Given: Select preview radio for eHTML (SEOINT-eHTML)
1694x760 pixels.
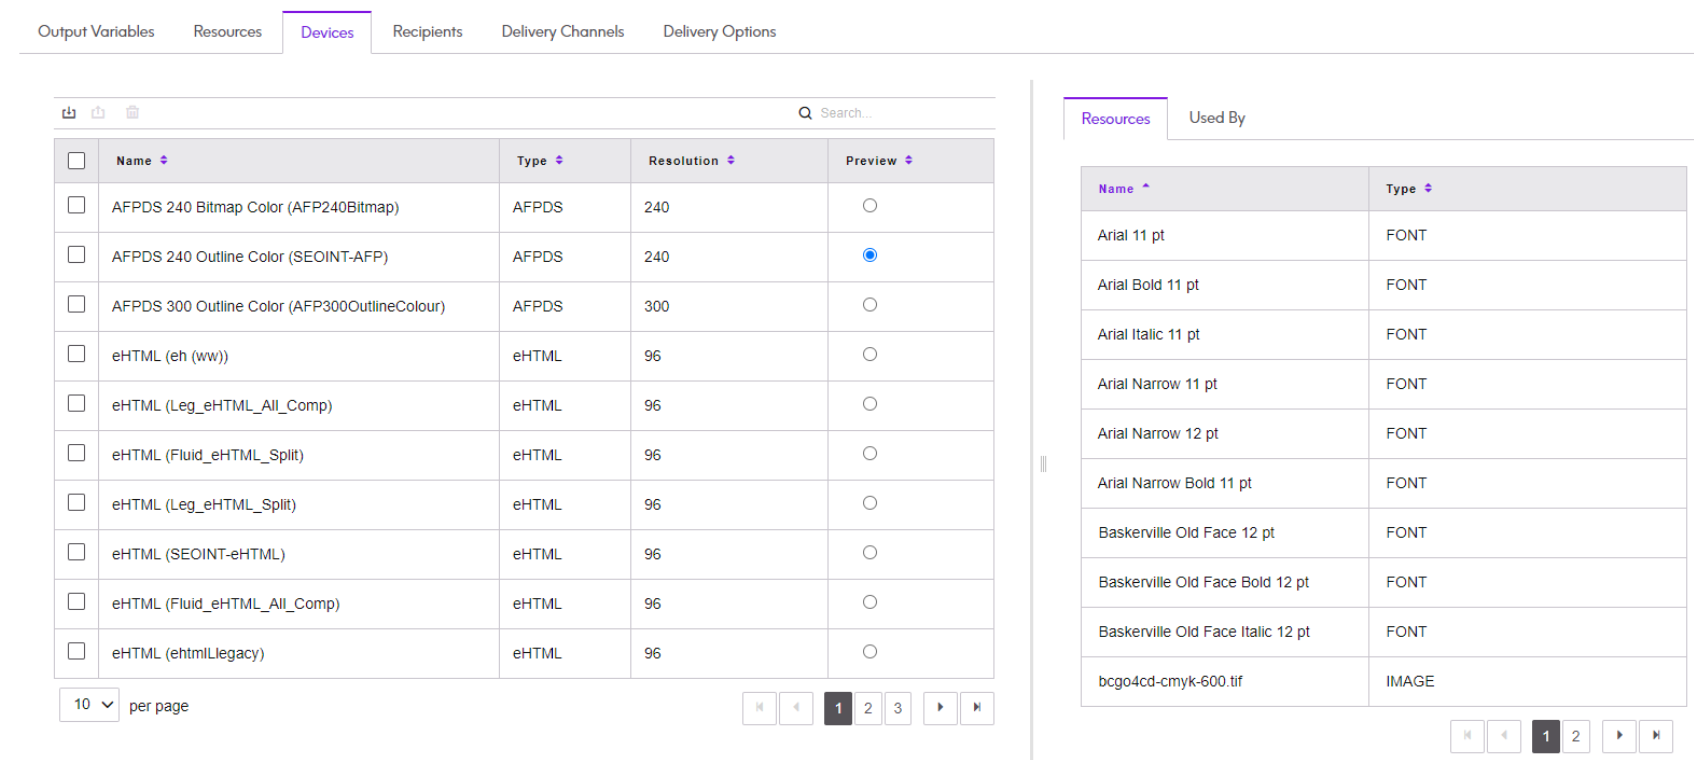Looking at the screenshot, I should pos(870,553).
